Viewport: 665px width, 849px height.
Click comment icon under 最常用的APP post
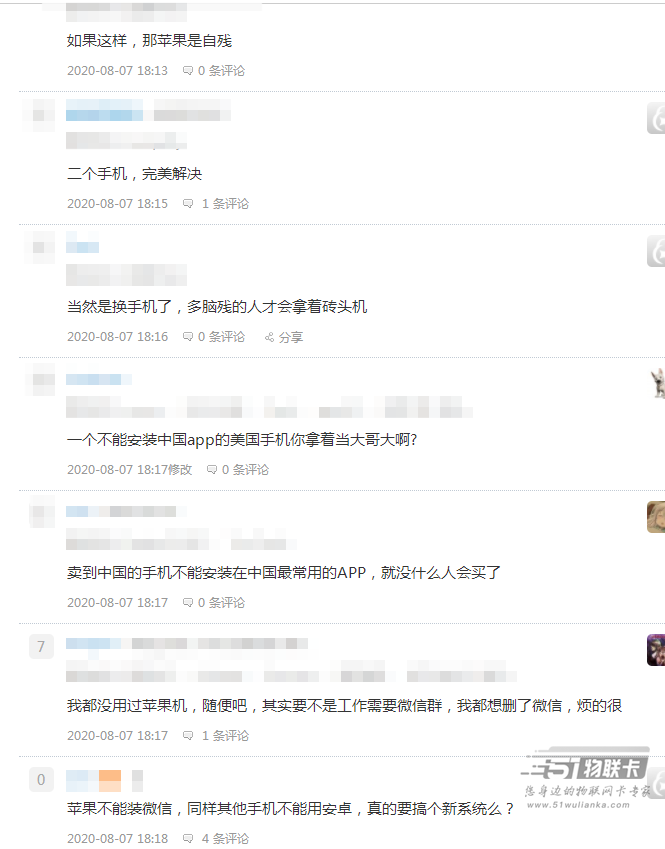(187, 603)
